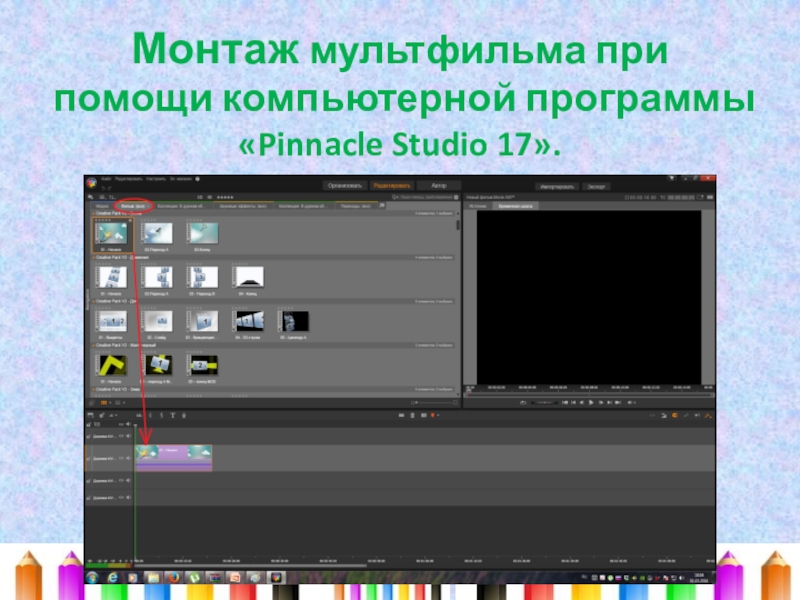Open editing mode icon at timeline toolbar end
The height and width of the screenshot is (600, 800).
[x=708, y=416]
